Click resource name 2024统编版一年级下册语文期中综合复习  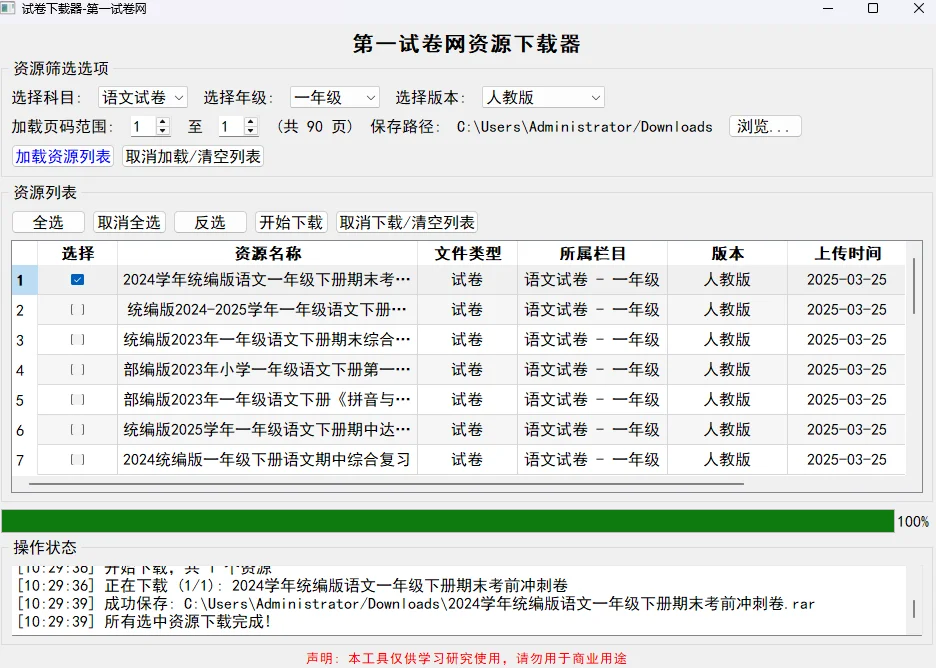[267, 459]
